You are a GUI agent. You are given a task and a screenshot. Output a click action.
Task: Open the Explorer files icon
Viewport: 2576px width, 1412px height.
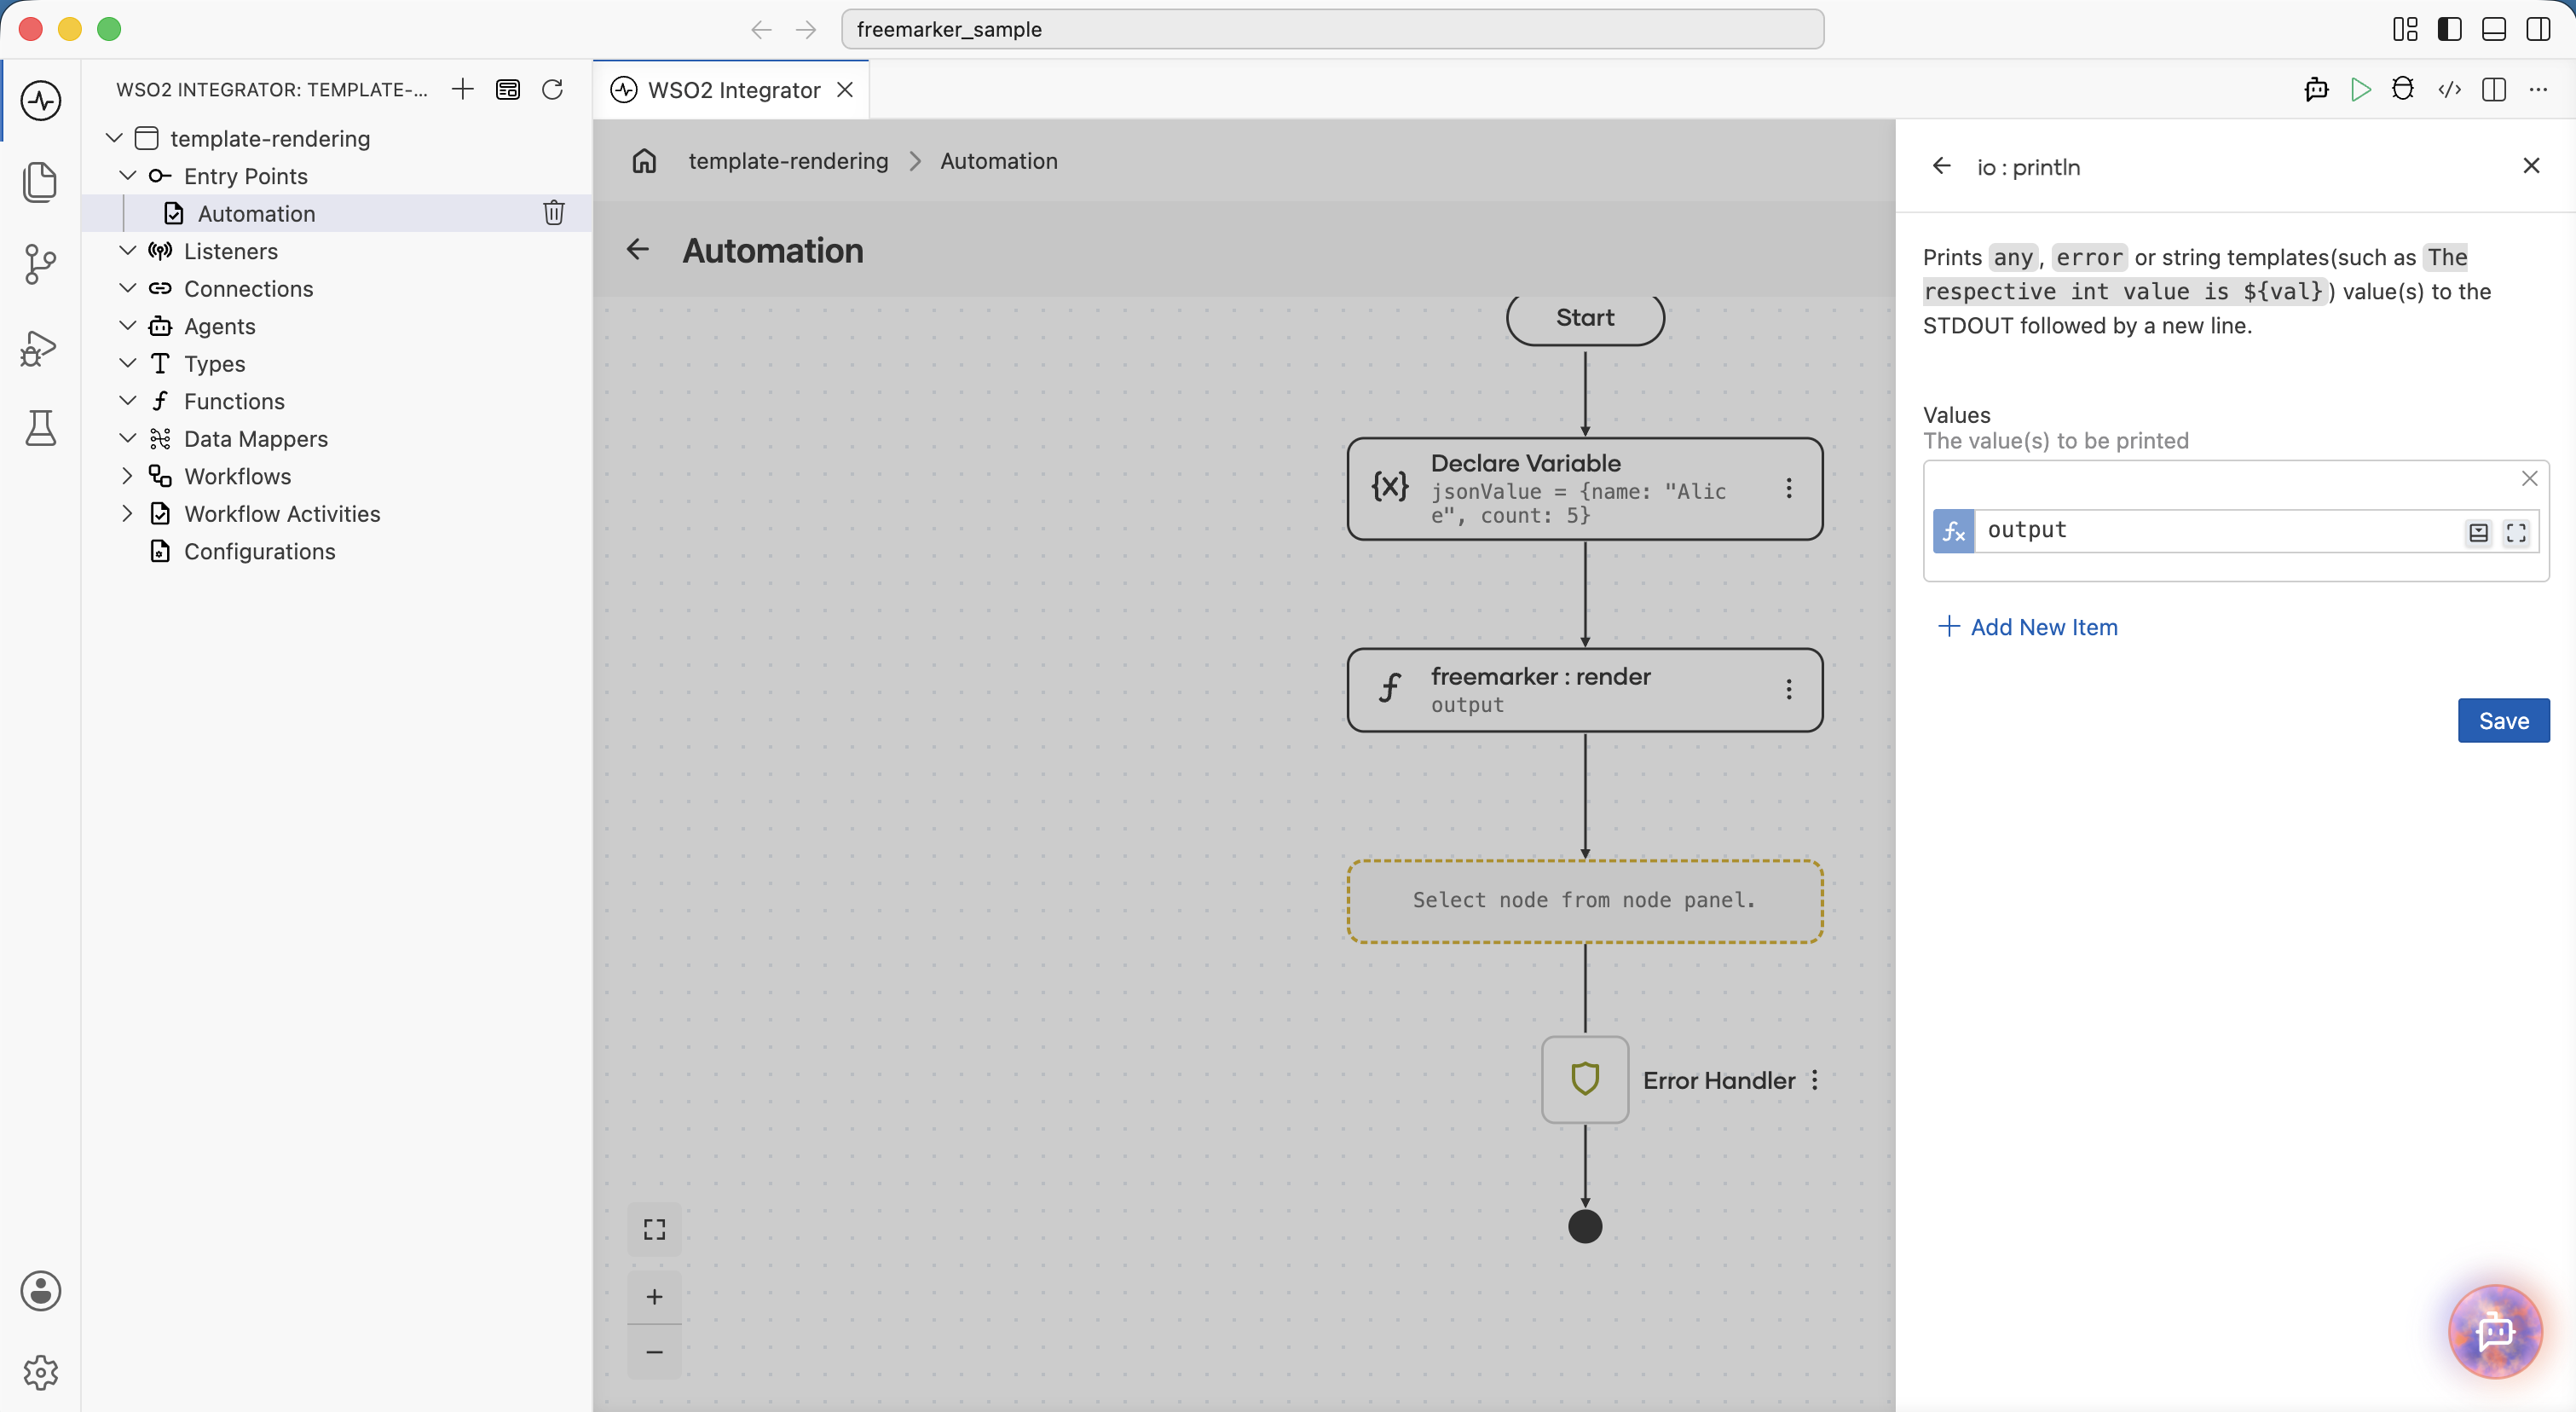(40, 182)
